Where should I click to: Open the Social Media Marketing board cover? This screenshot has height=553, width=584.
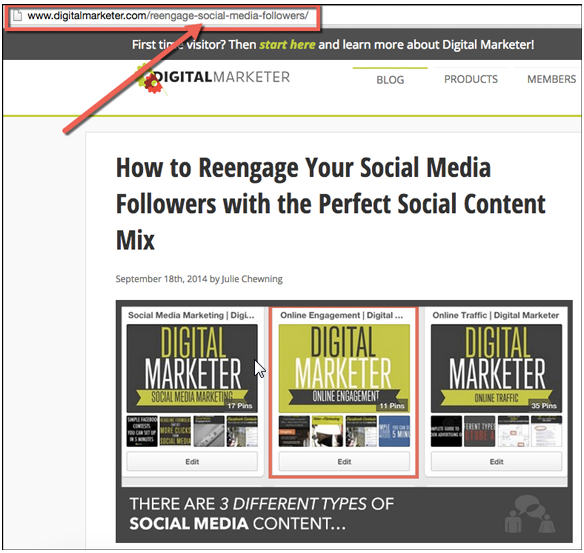point(192,368)
